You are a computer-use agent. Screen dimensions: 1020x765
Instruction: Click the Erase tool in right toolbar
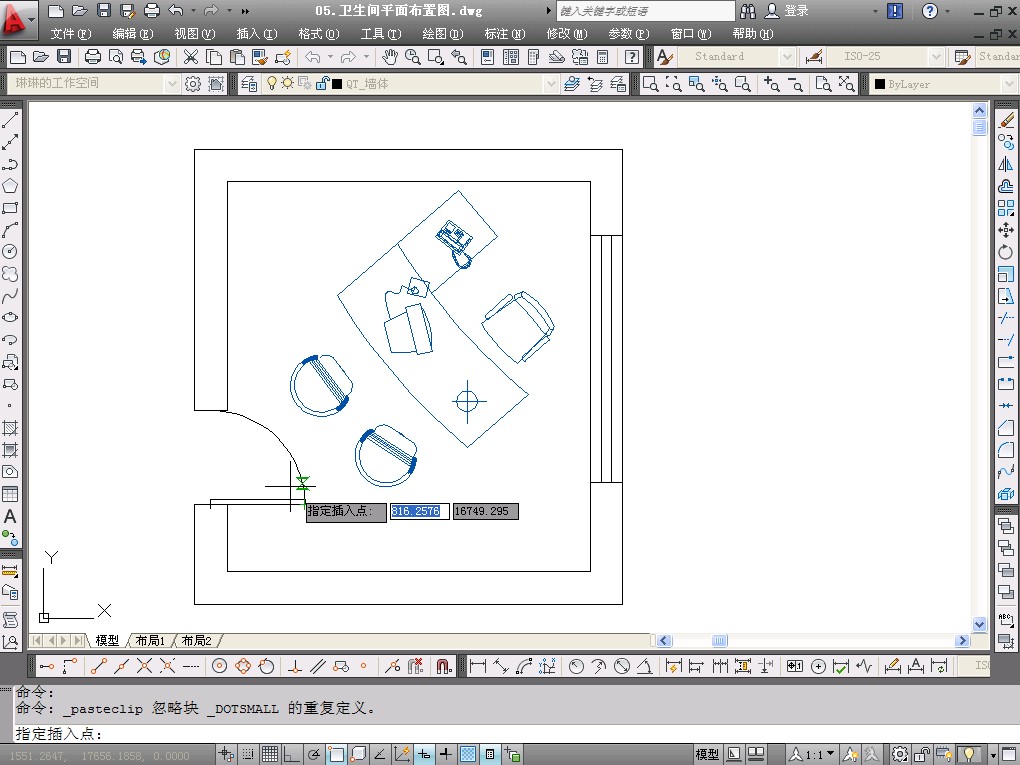[x=1006, y=120]
